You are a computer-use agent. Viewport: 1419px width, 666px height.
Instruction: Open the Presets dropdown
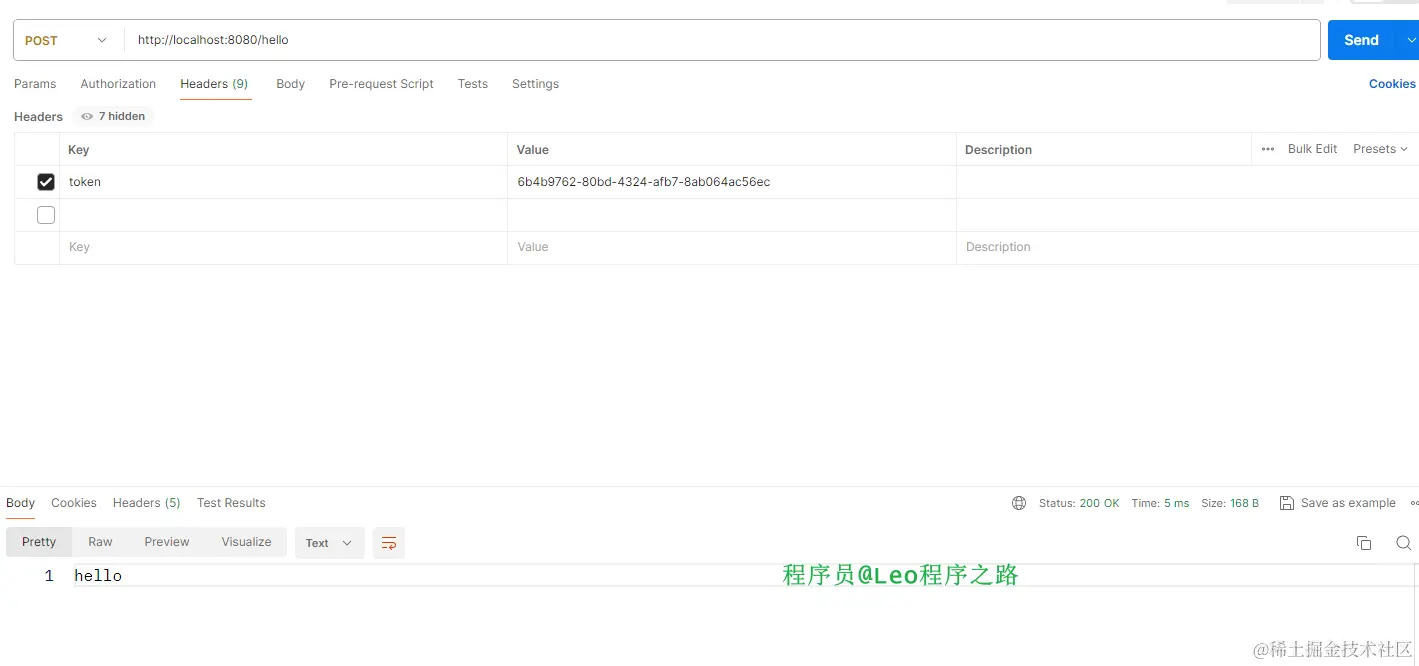pyautogui.click(x=1380, y=149)
